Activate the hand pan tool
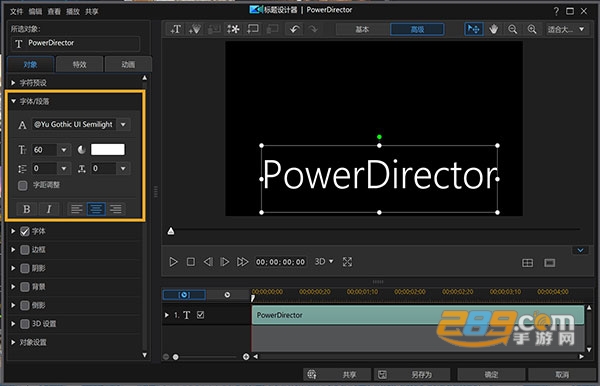 coord(493,29)
